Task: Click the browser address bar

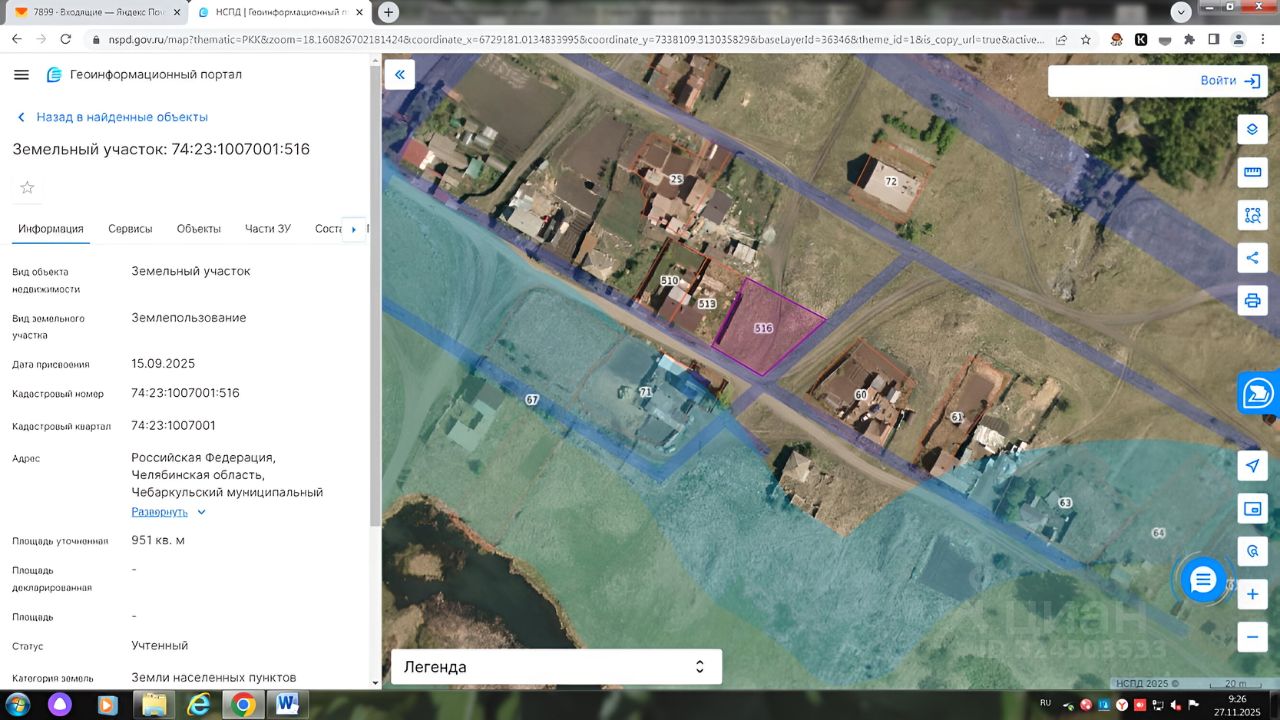Action: (577, 39)
